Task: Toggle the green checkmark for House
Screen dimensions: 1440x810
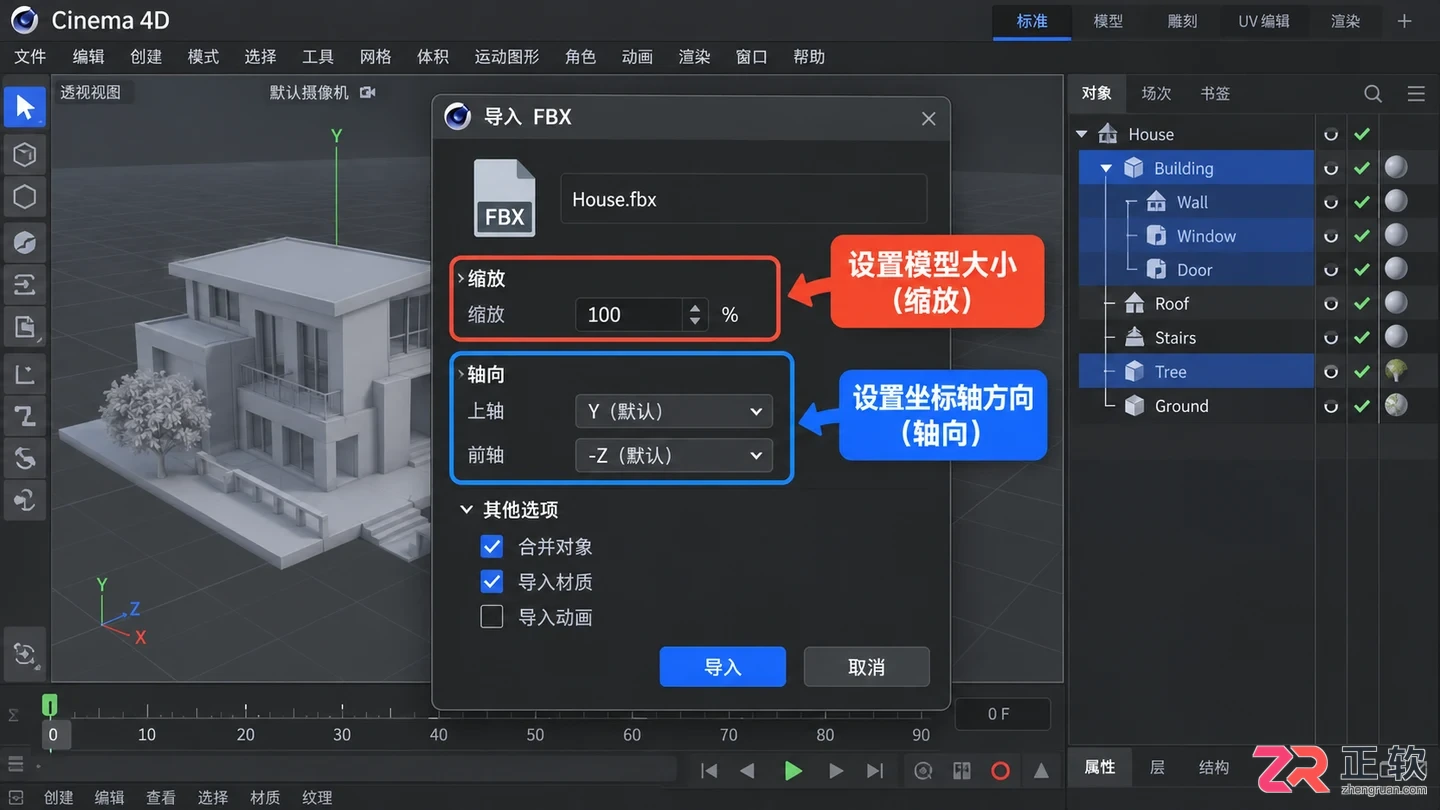Action: coord(1361,134)
